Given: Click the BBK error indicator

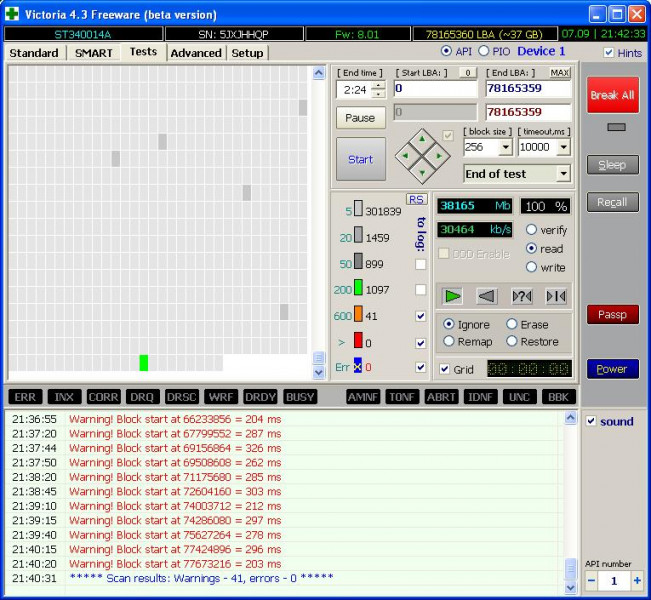Looking at the screenshot, I should (558, 397).
